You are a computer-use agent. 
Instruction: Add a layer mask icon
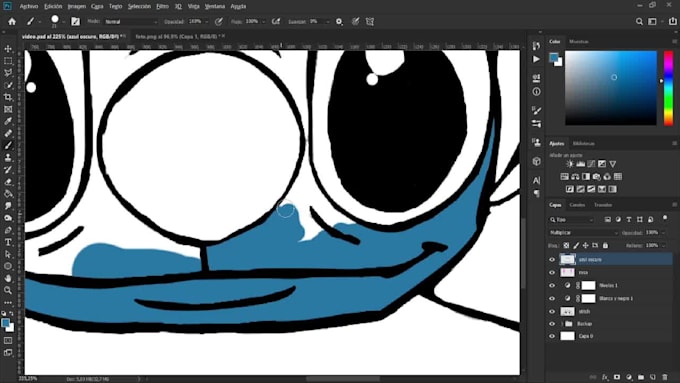pos(617,377)
